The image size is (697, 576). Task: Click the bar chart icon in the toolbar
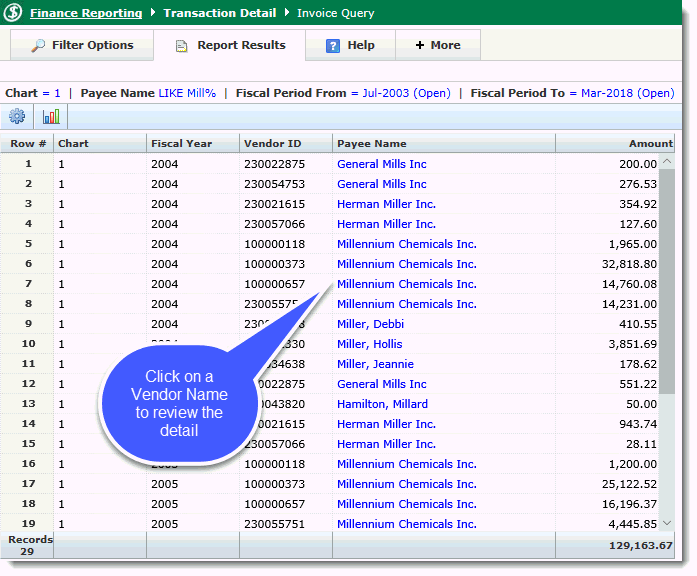[50, 116]
